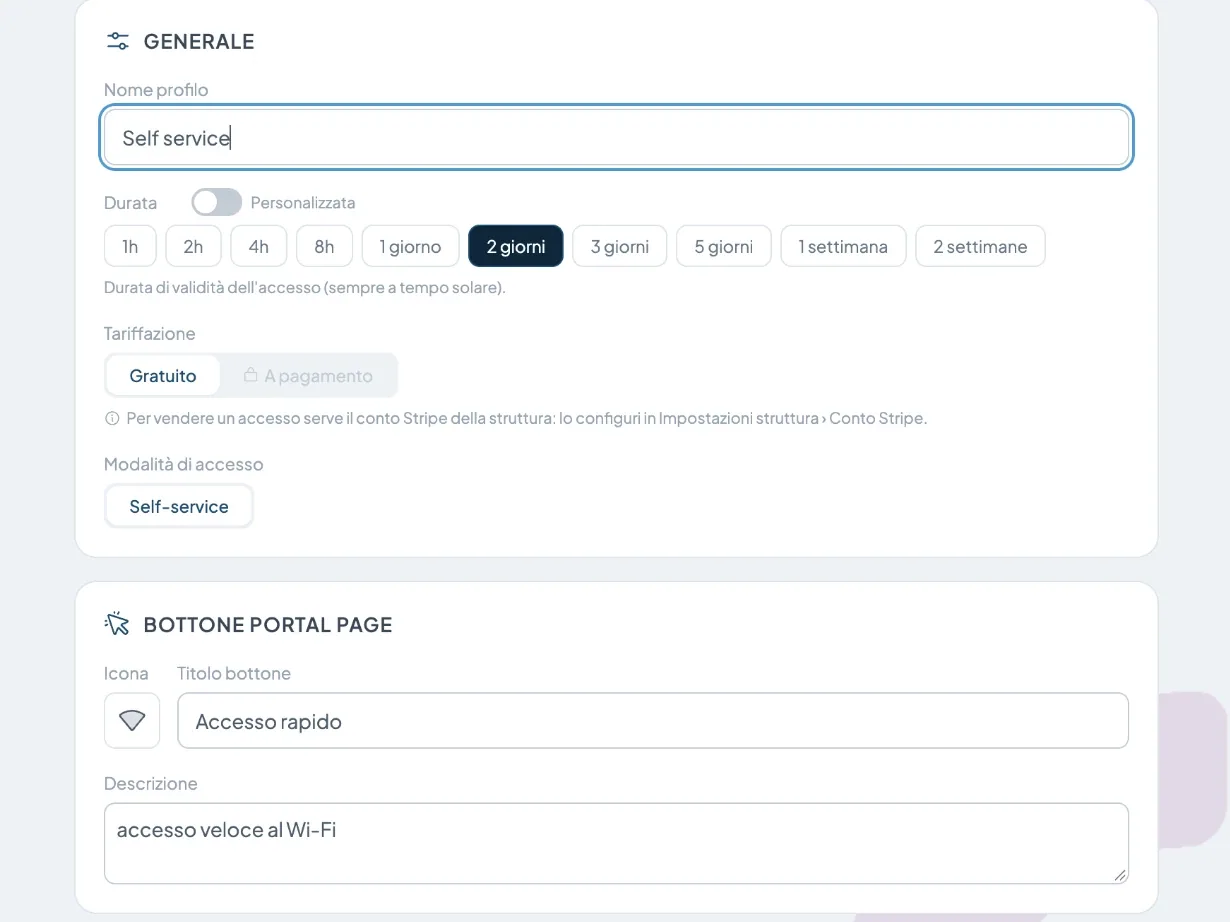The height and width of the screenshot is (922, 1230).
Task: Select Self-service access mode
Action: click(179, 506)
